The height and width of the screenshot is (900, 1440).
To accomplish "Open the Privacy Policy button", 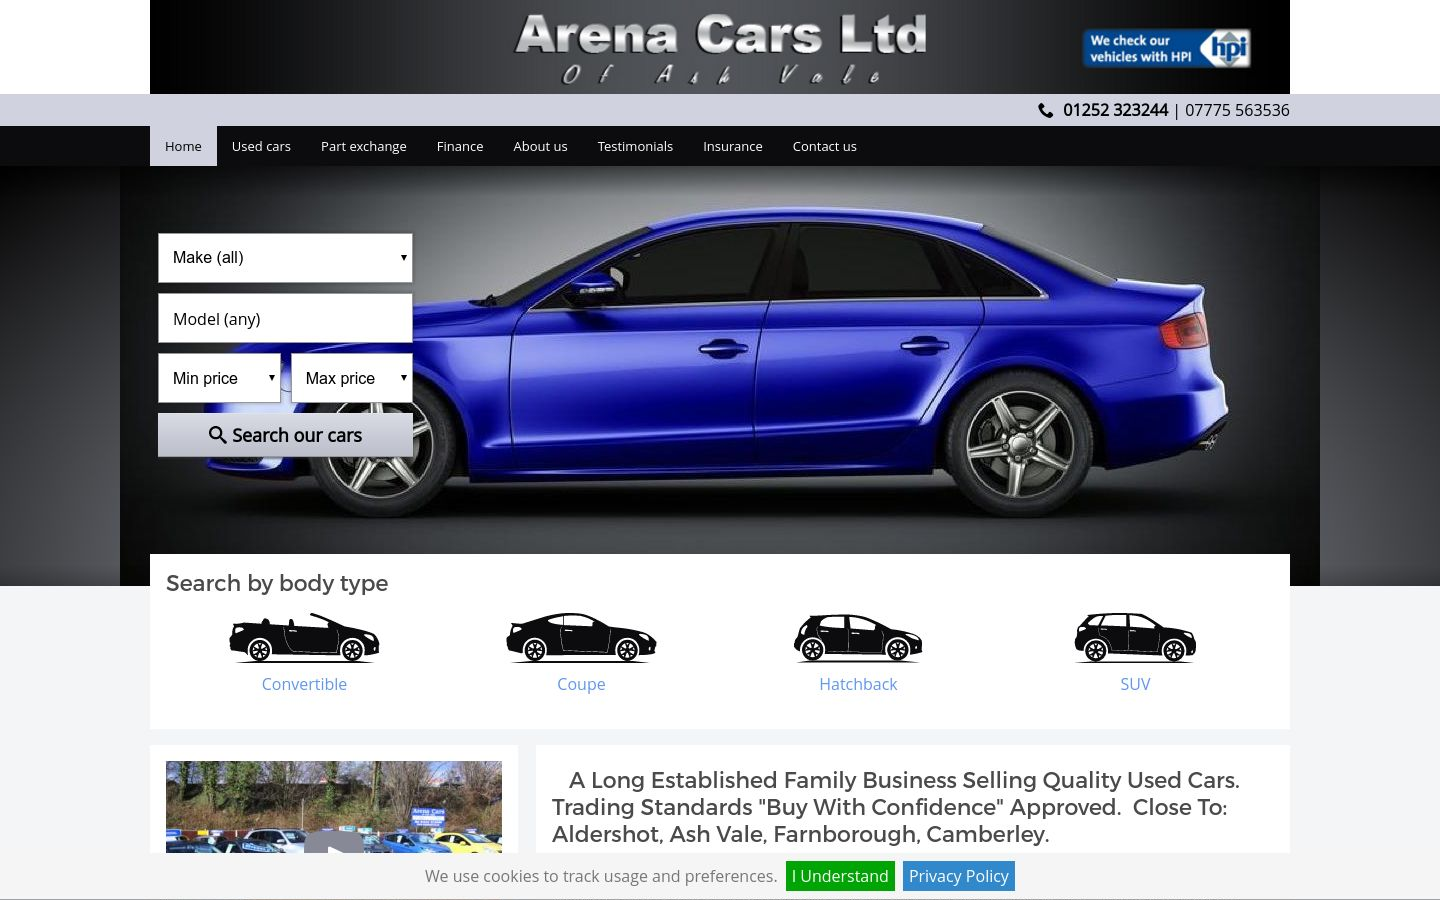I will (x=959, y=876).
